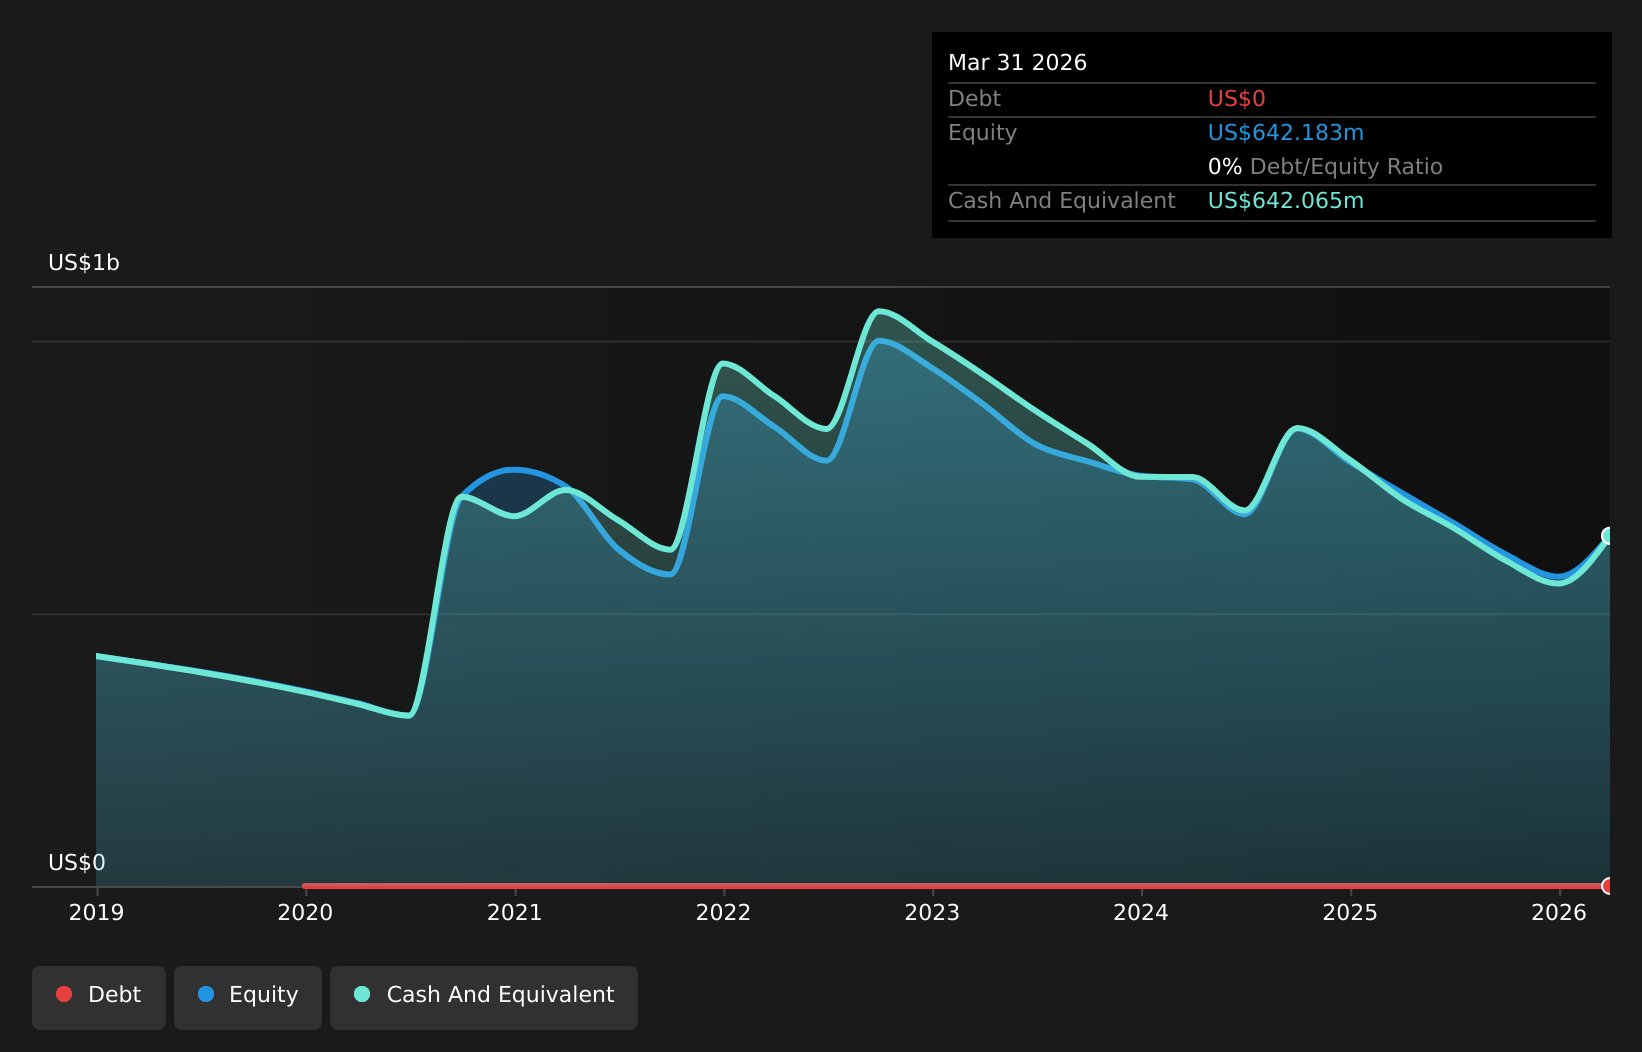Click the Equity row label in tooltip
Screen dimensions: 1642x1052
click(982, 133)
